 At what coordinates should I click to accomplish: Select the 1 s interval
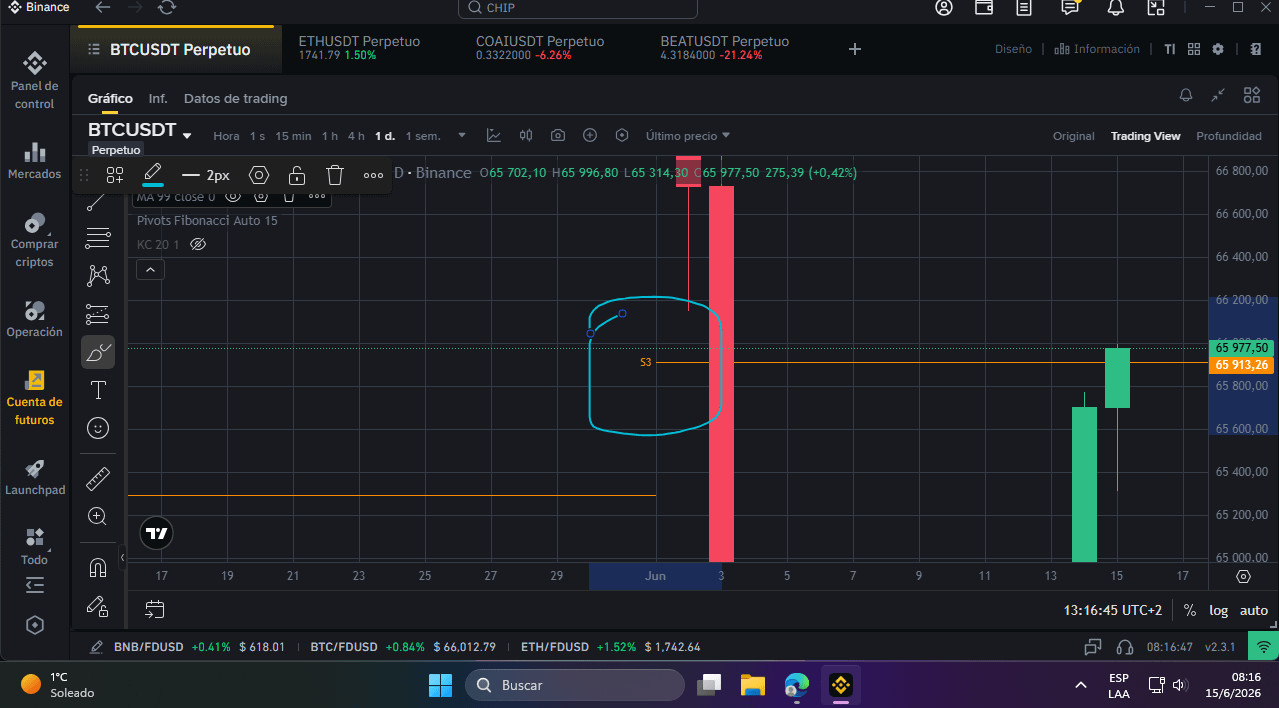257,136
